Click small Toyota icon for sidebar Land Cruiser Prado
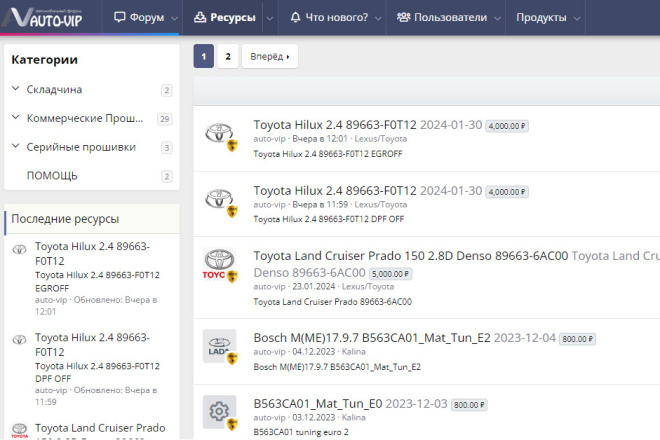This screenshot has height=440, width=660. click(x=19, y=431)
